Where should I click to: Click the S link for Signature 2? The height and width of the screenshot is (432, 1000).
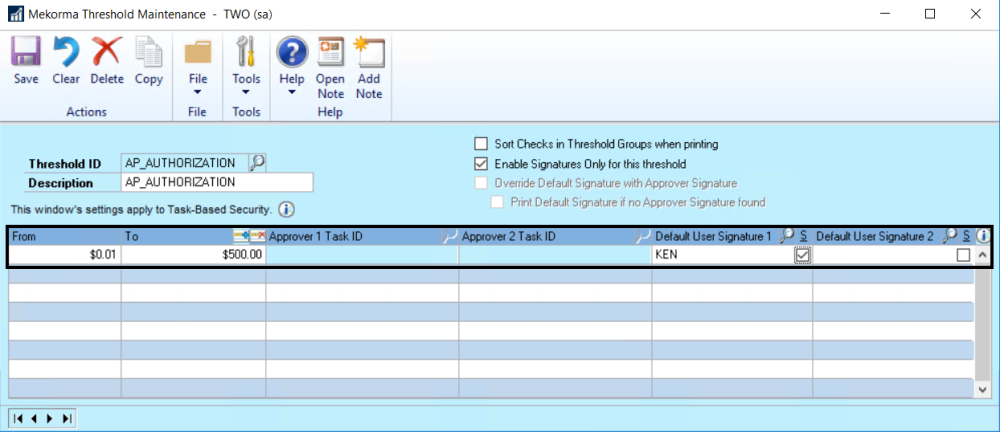967,237
